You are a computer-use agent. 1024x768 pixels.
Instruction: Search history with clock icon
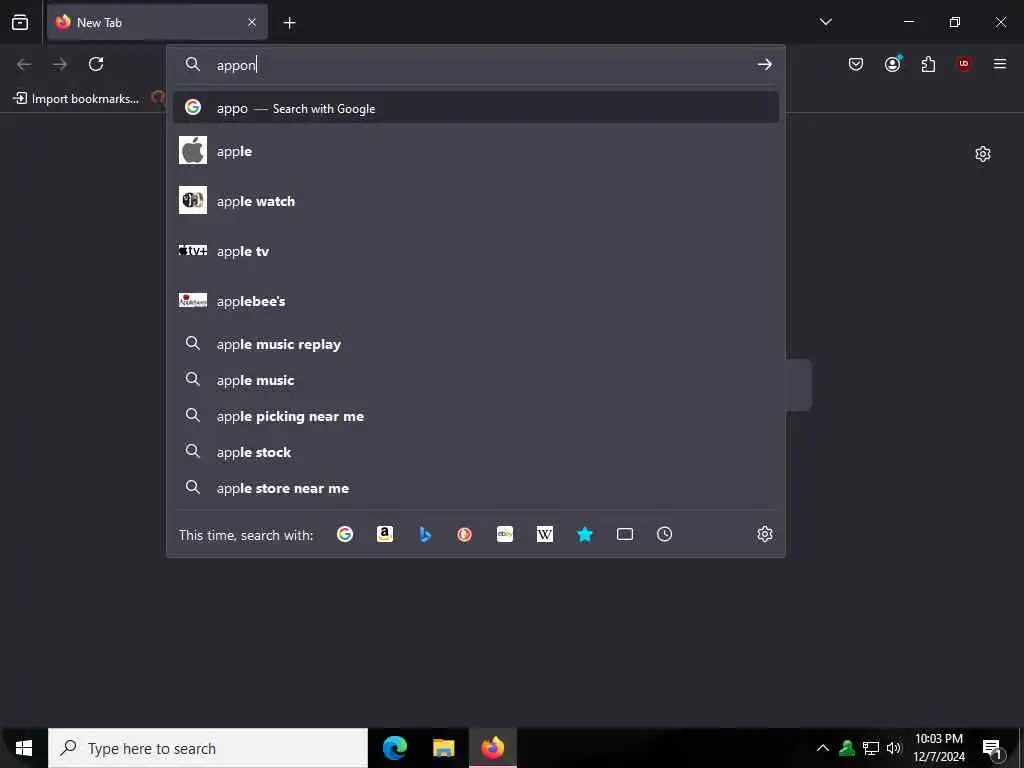[664, 534]
